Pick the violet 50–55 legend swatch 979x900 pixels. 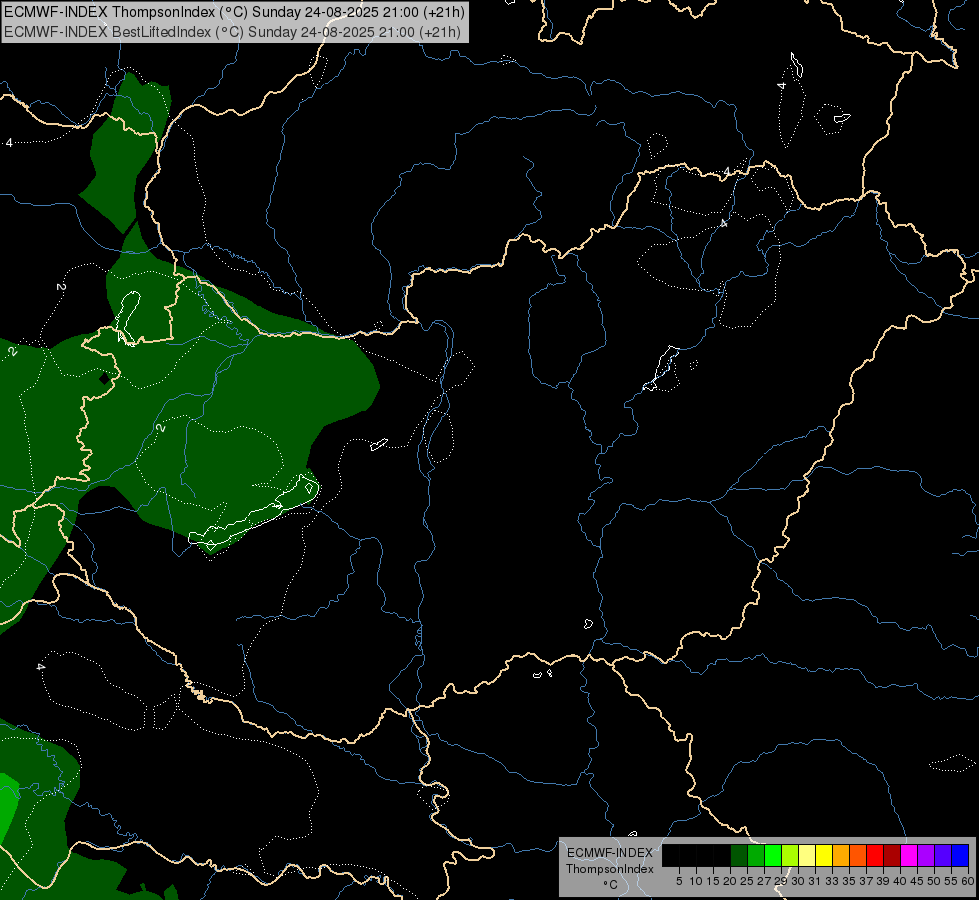point(943,856)
